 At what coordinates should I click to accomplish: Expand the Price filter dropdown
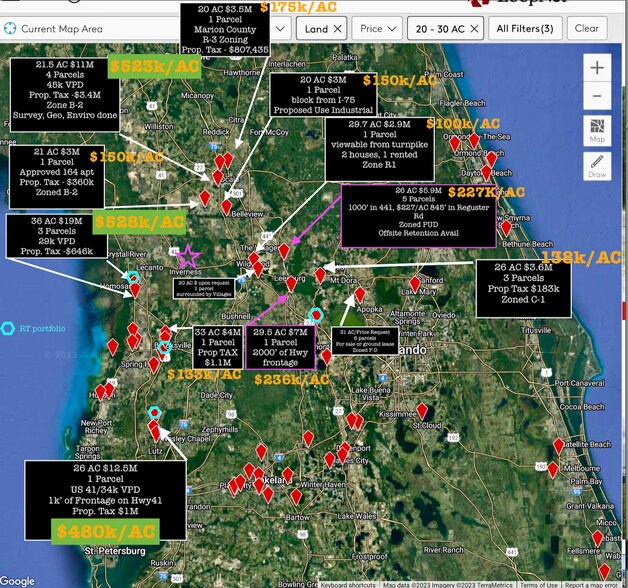371,29
